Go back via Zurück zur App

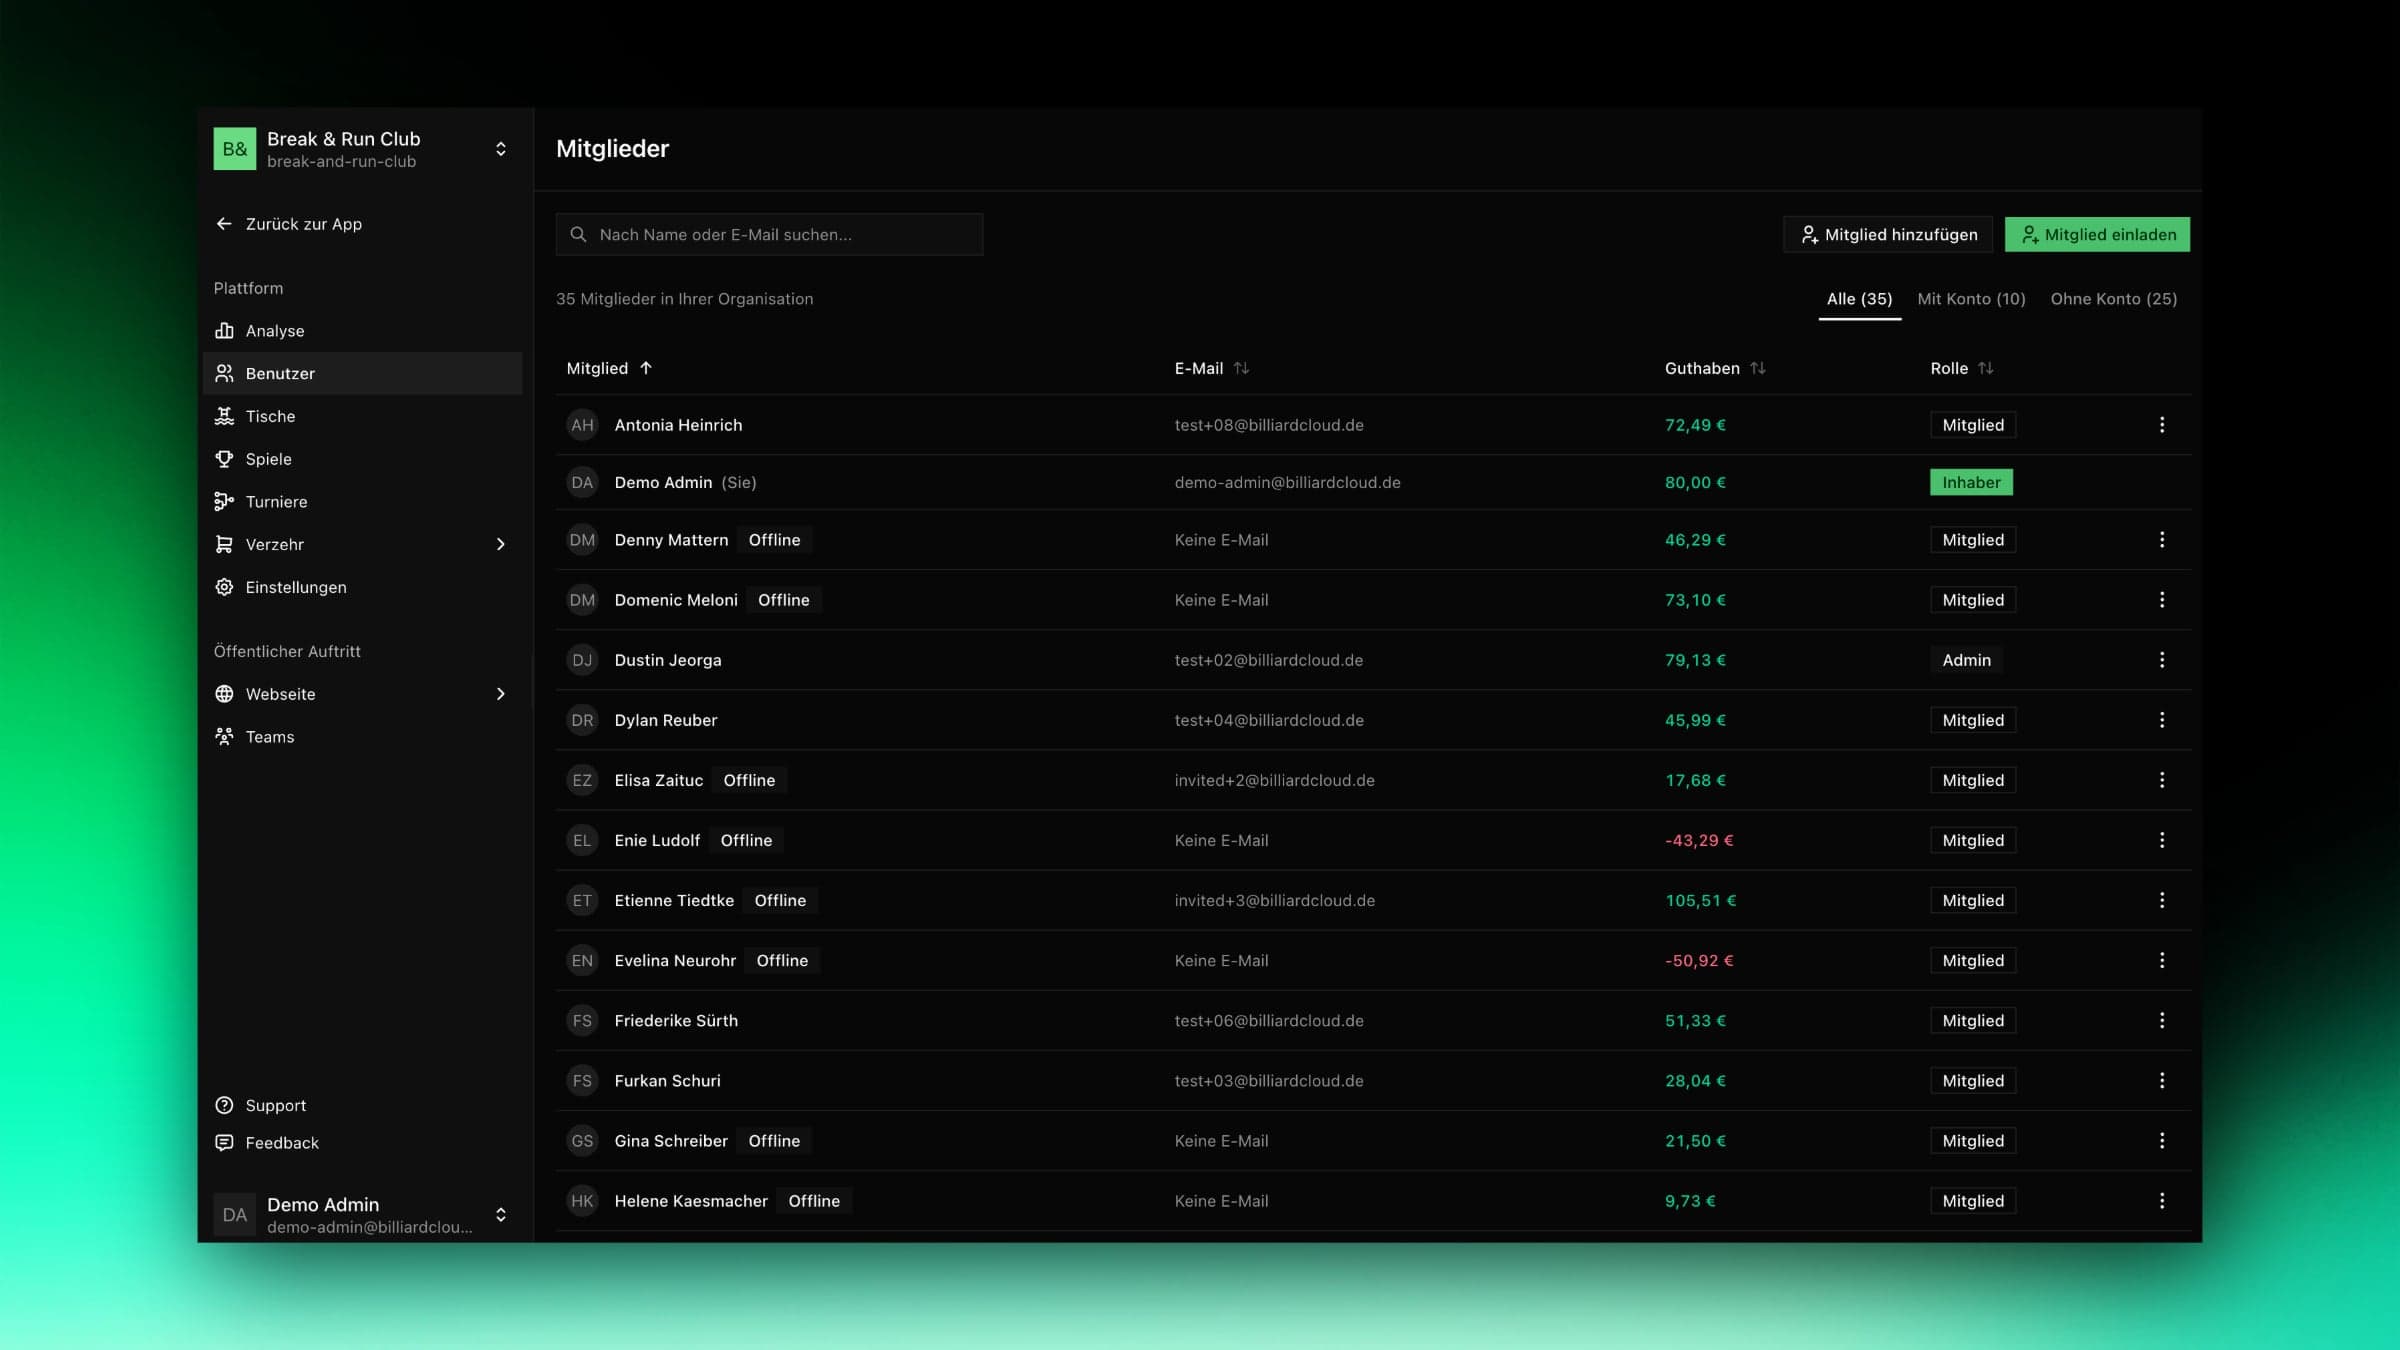289,224
